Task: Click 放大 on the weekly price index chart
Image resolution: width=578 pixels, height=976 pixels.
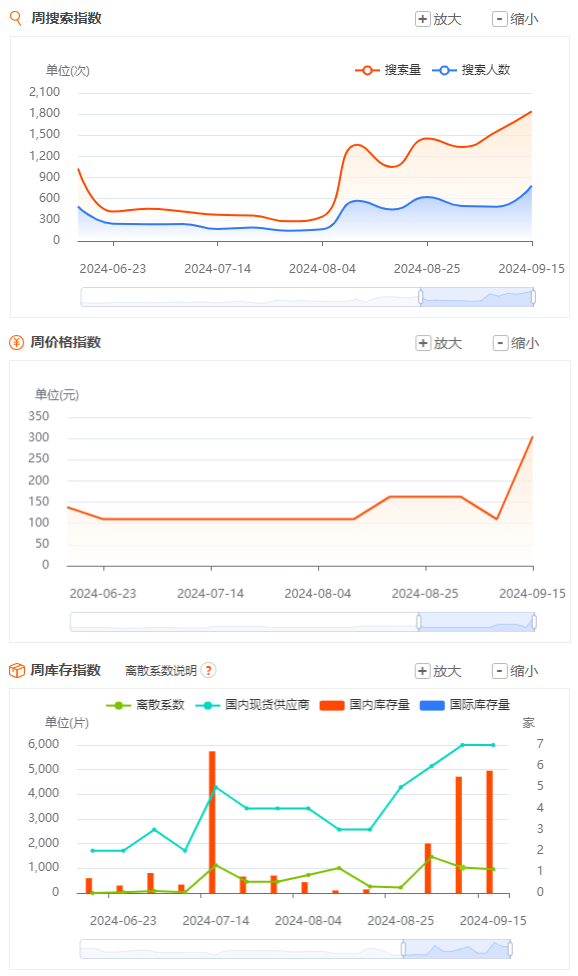Action: click(439, 343)
